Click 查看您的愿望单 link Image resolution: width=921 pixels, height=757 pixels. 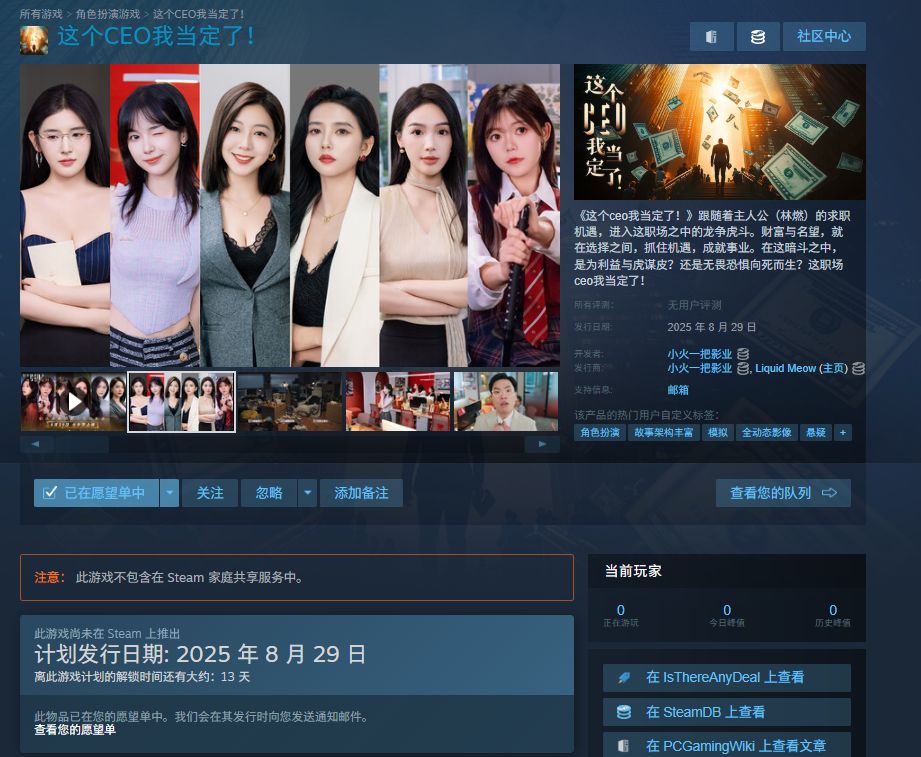75,730
